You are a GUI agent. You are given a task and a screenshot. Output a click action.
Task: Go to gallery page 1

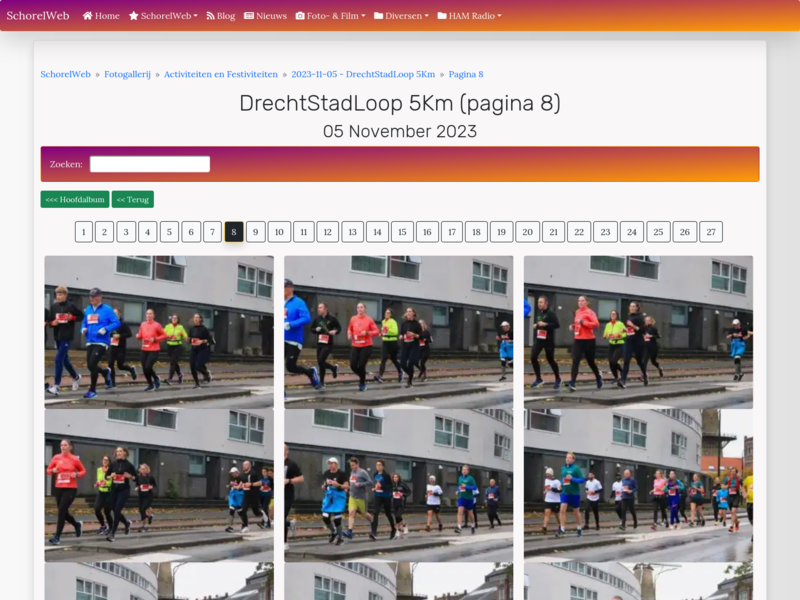click(84, 232)
